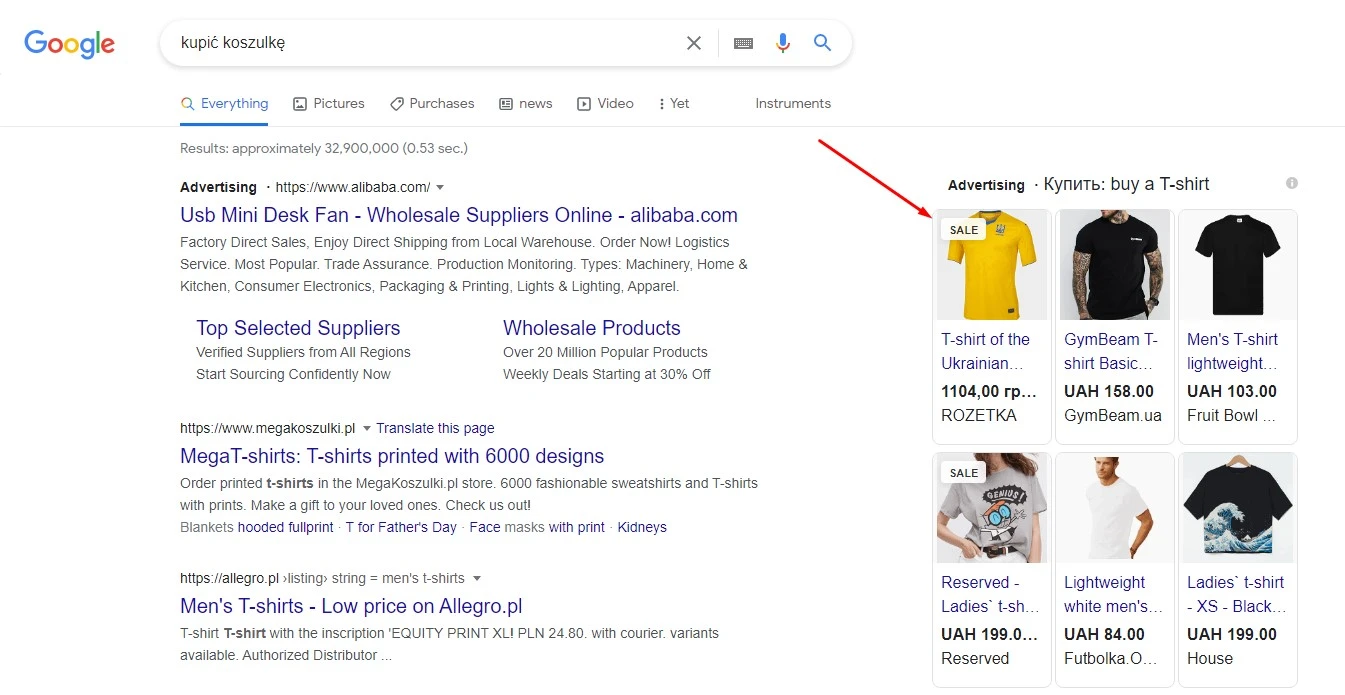Open the news tab
This screenshot has height=695, width=1345.
pos(525,103)
